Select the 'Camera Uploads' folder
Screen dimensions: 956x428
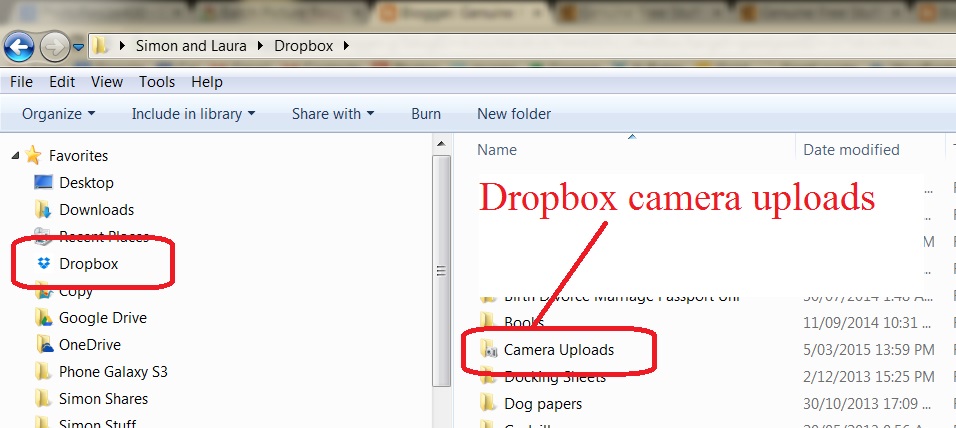[x=558, y=350]
